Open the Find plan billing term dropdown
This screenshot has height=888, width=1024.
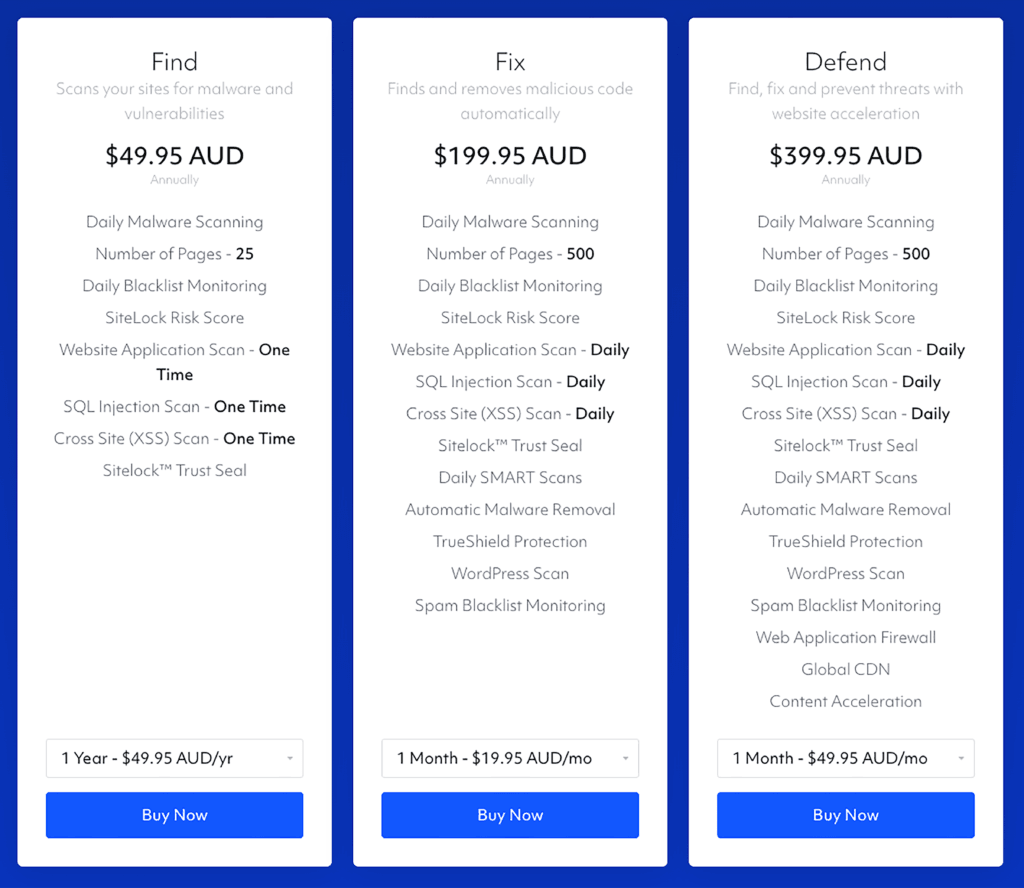pyautogui.click(x=174, y=758)
